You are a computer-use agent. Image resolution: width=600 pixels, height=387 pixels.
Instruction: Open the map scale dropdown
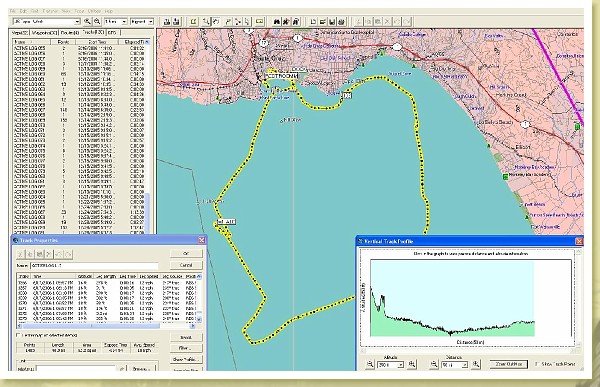[x=124, y=22]
